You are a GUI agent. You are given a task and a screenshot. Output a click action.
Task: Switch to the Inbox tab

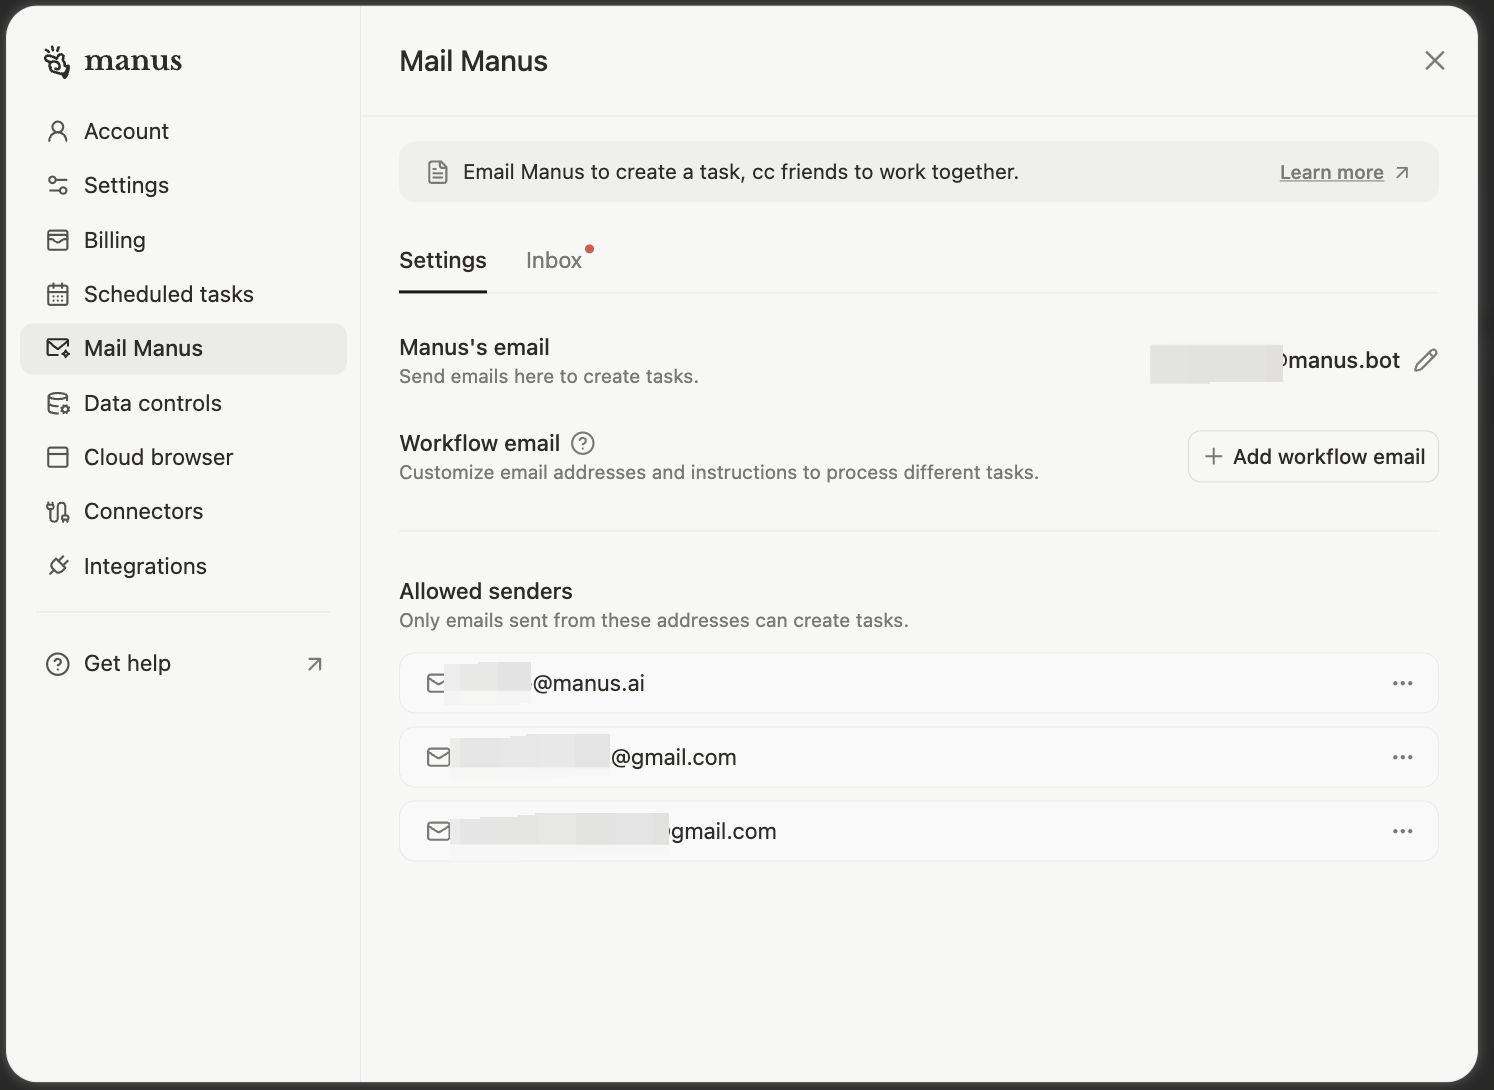click(x=553, y=260)
